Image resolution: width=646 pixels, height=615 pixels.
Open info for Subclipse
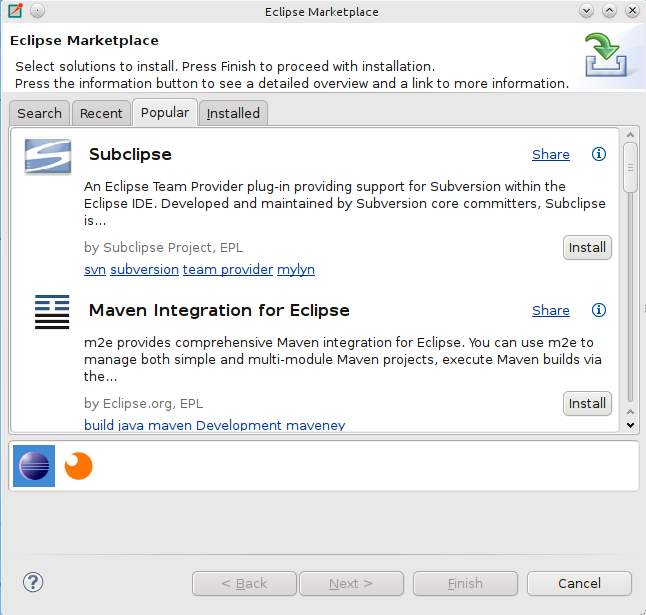[599, 154]
